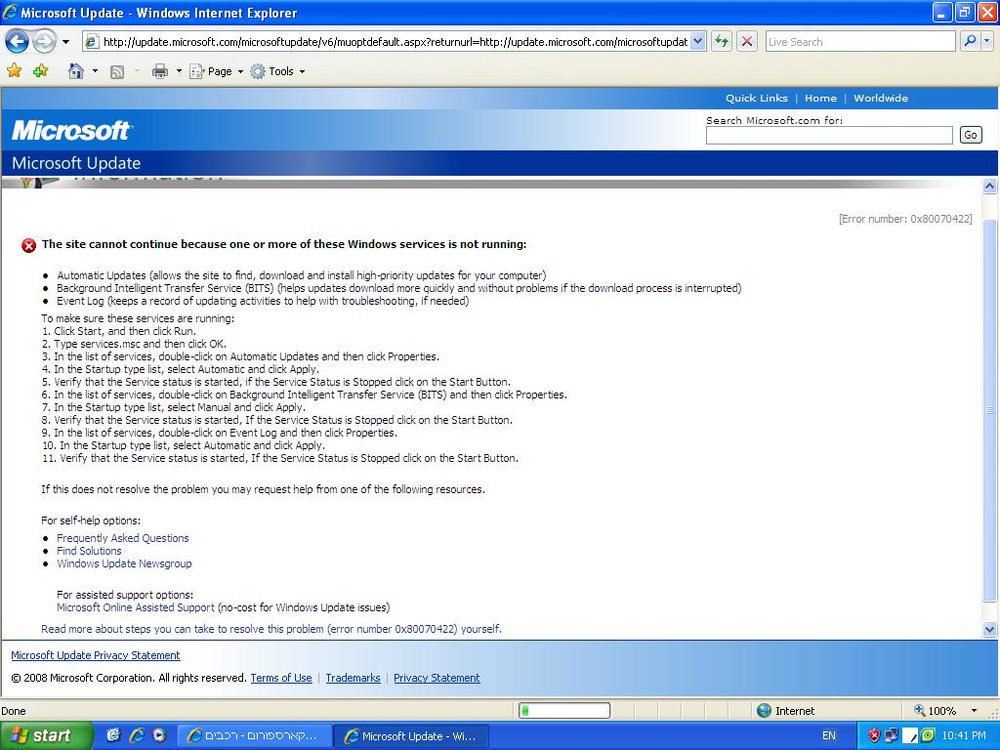
Task: Click the status bar loading progress bar
Action: pos(564,710)
